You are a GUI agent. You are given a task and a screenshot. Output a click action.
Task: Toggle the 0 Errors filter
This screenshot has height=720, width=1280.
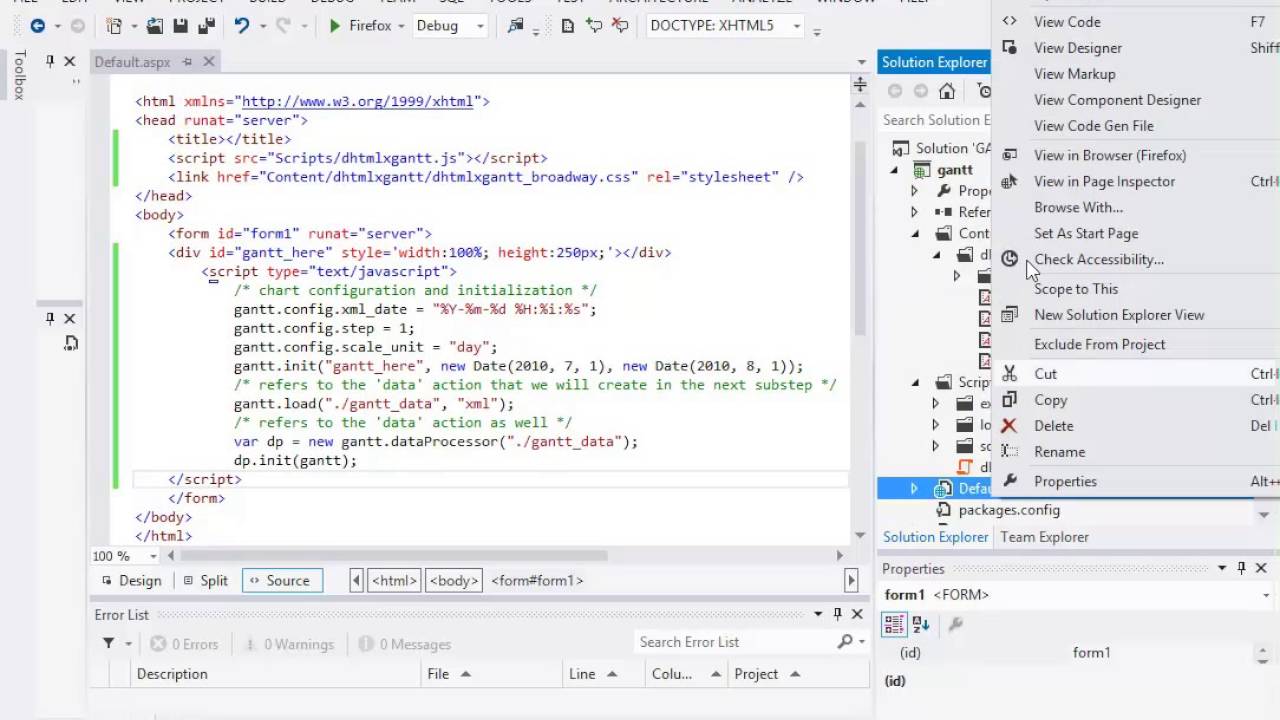click(x=183, y=644)
